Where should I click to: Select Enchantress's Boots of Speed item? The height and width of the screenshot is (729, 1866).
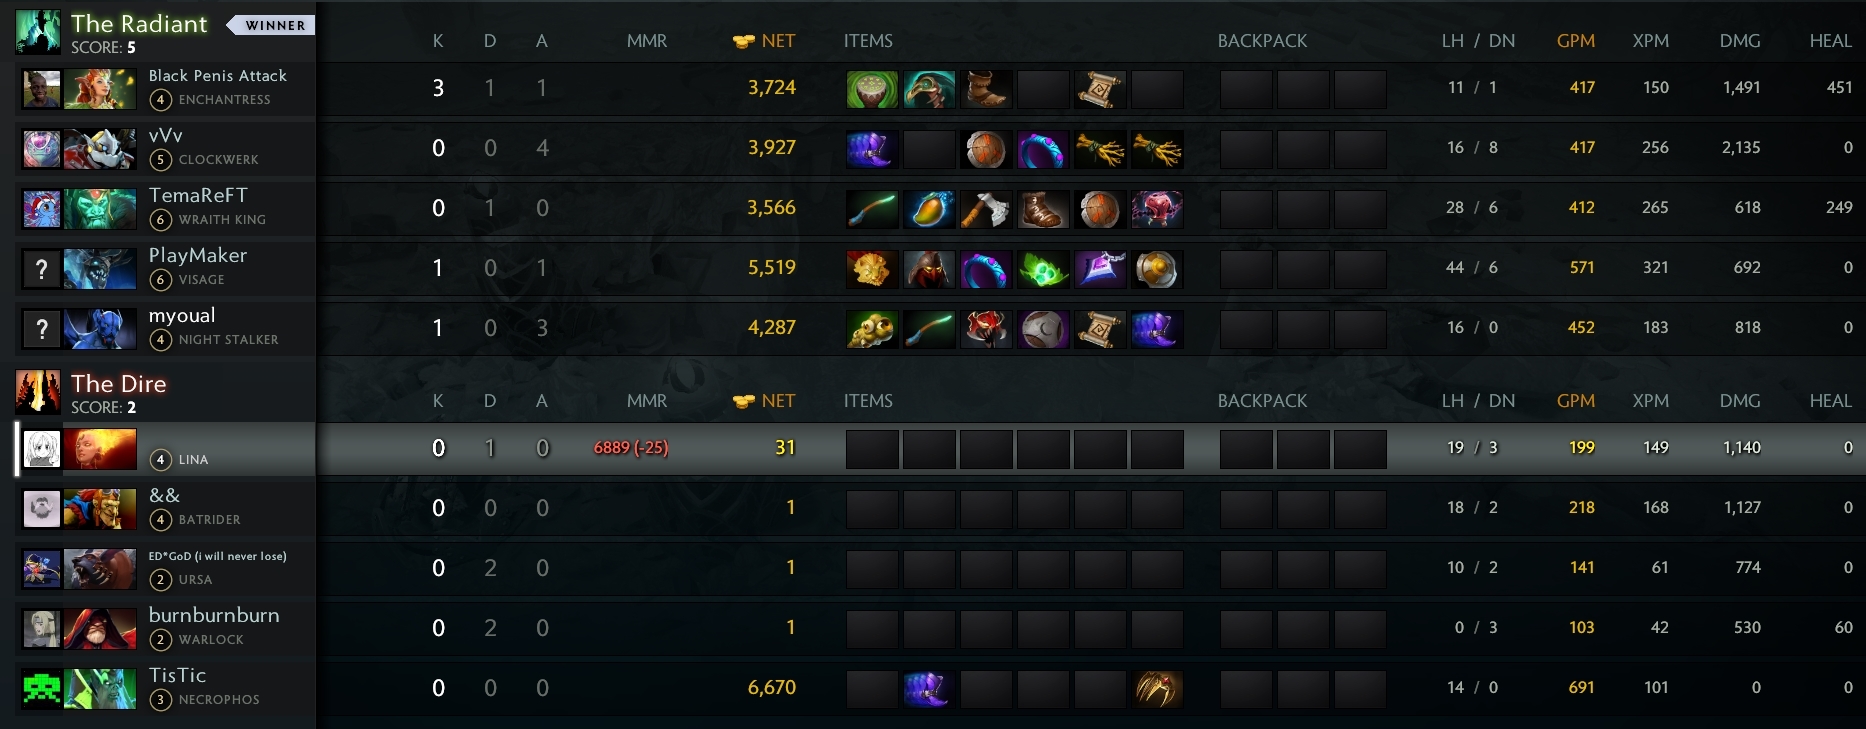click(986, 89)
